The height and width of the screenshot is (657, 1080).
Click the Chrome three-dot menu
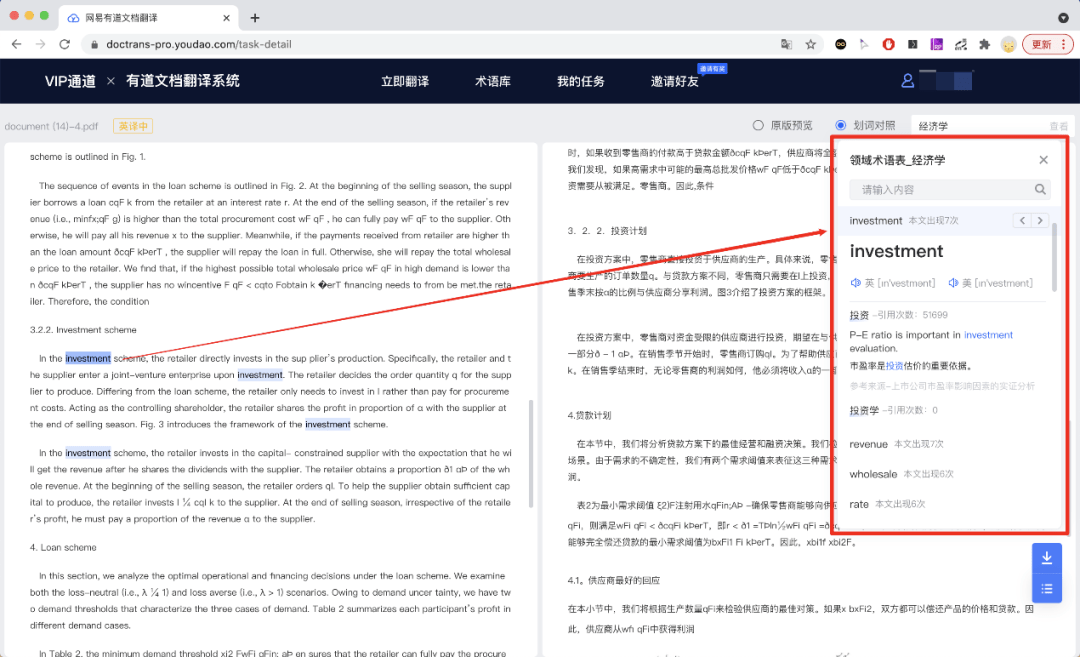coord(1063,44)
